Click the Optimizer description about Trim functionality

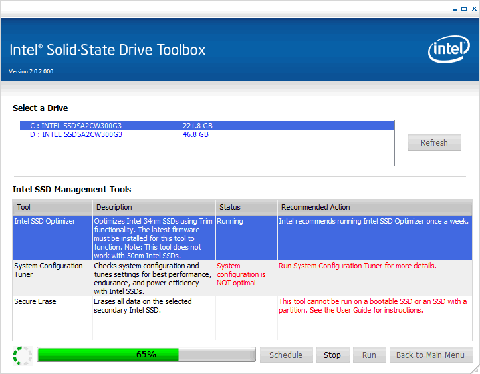tap(153, 238)
